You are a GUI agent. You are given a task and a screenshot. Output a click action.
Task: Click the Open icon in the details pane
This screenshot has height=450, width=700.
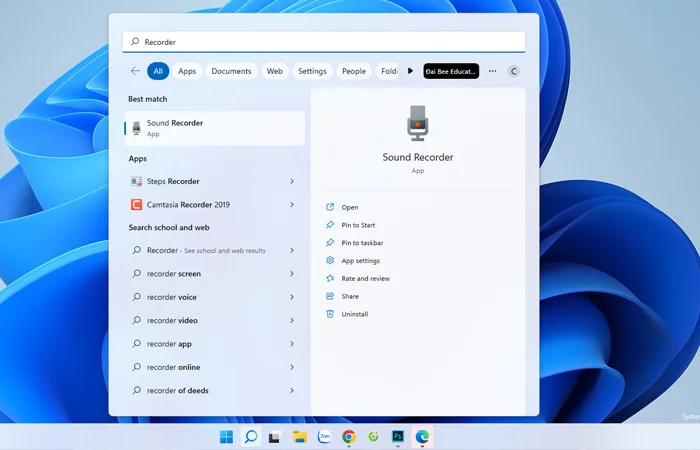click(x=330, y=207)
